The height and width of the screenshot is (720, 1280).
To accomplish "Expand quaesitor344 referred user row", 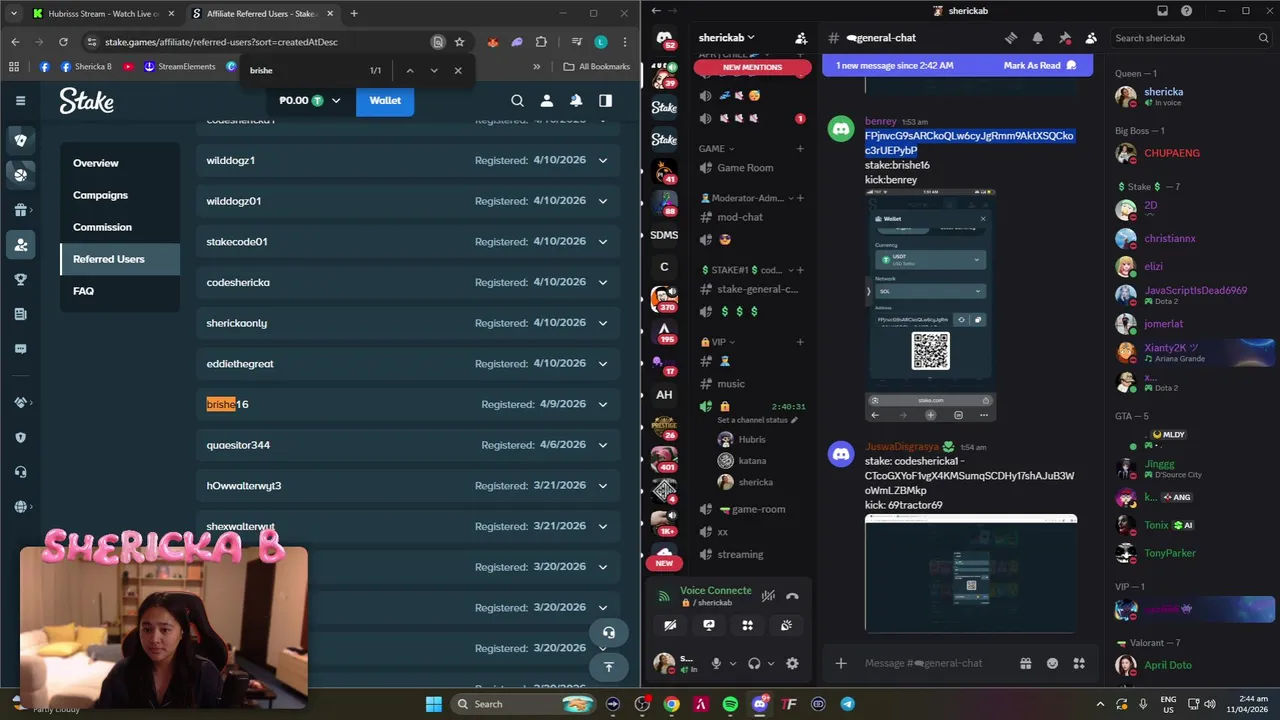I will pyautogui.click(x=602, y=445).
